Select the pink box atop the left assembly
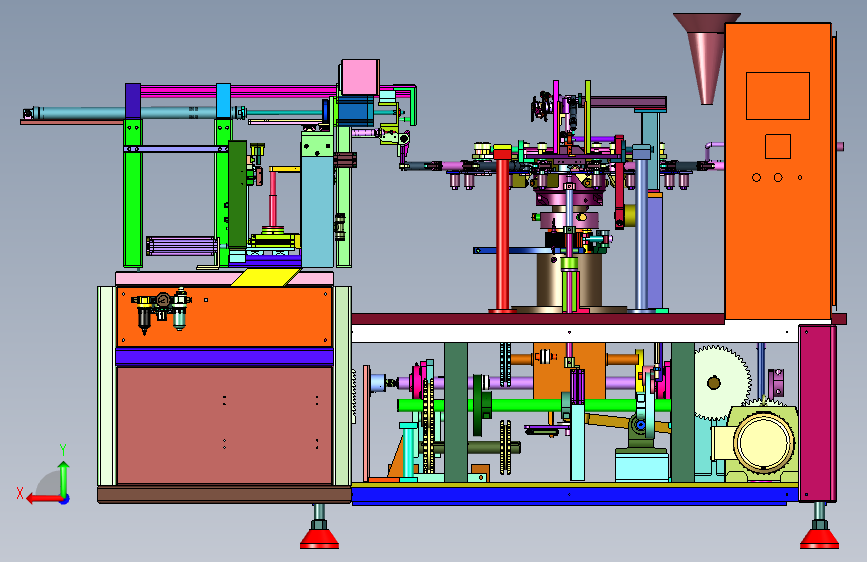867x562 pixels. tap(360, 77)
